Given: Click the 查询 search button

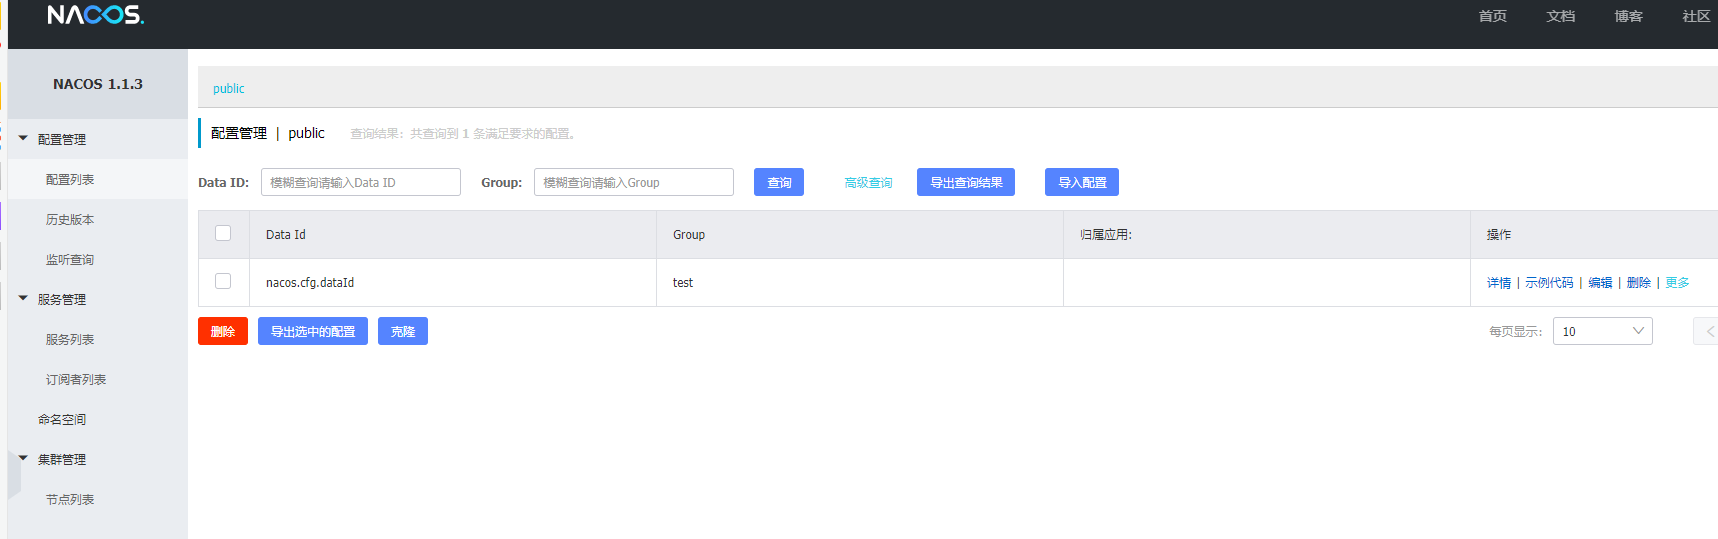Looking at the screenshot, I should (x=779, y=182).
